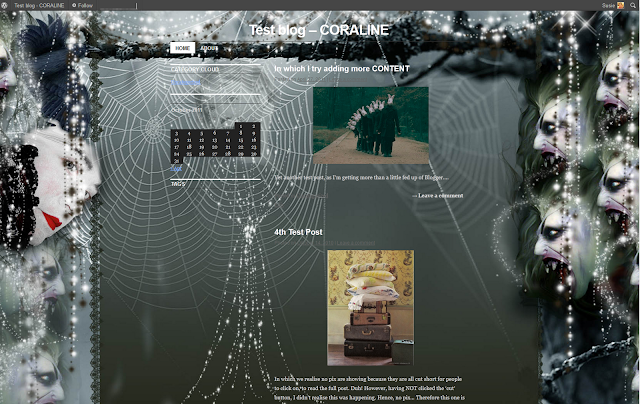Click calendar day 22

coord(241,147)
